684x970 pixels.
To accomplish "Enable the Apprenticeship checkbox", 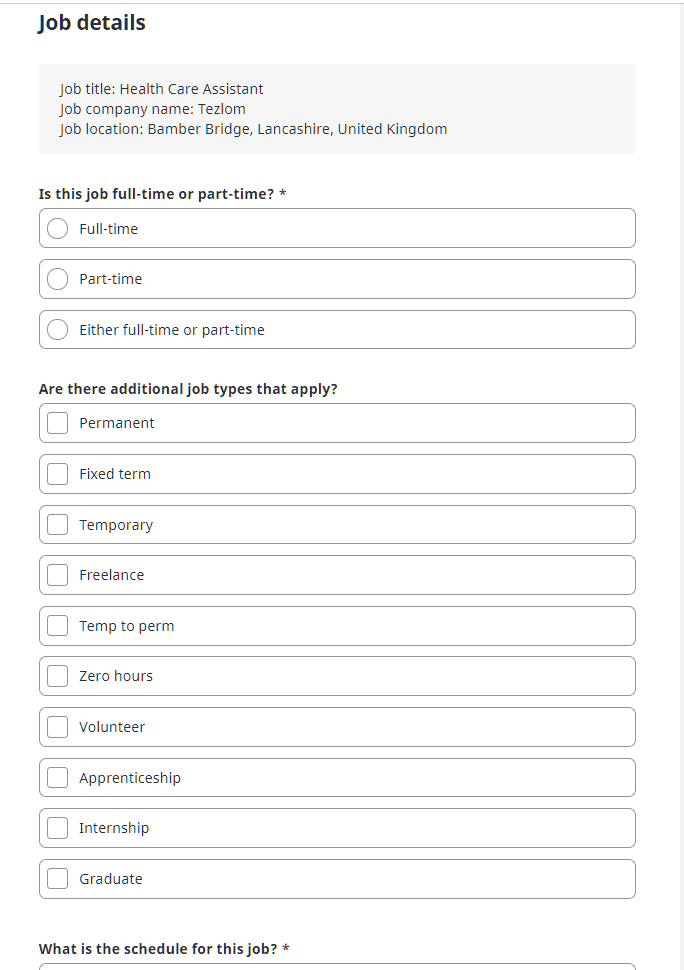I will pyautogui.click(x=58, y=778).
